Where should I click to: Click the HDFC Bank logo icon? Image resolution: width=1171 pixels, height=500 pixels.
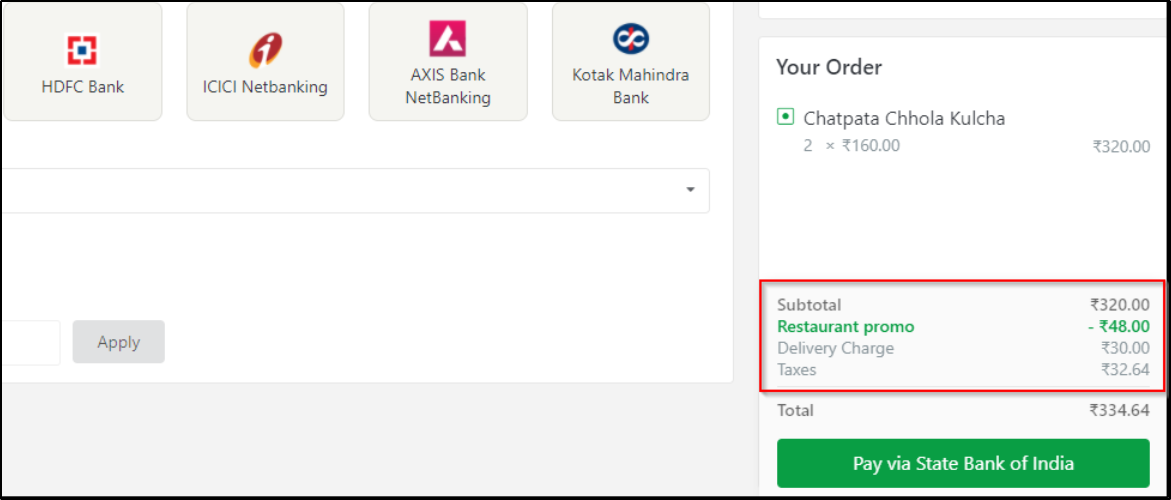click(x=83, y=50)
